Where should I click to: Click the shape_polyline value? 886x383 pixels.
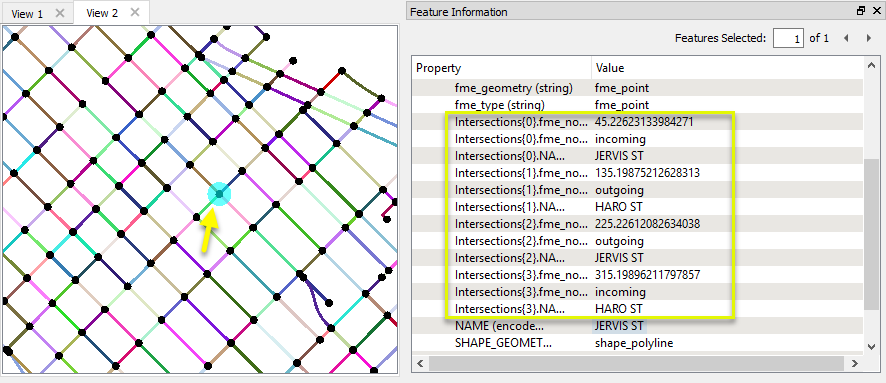coord(634,343)
